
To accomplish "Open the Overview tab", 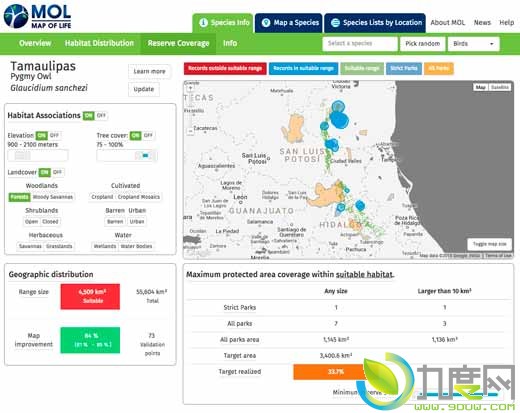I will pyautogui.click(x=35, y=43).
